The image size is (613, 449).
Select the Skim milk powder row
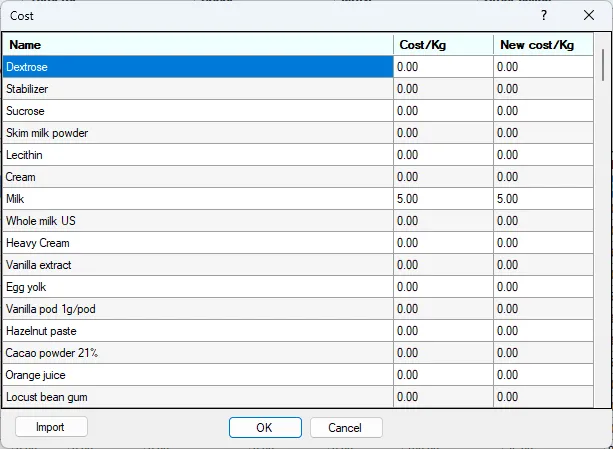(x=198, y=132)
